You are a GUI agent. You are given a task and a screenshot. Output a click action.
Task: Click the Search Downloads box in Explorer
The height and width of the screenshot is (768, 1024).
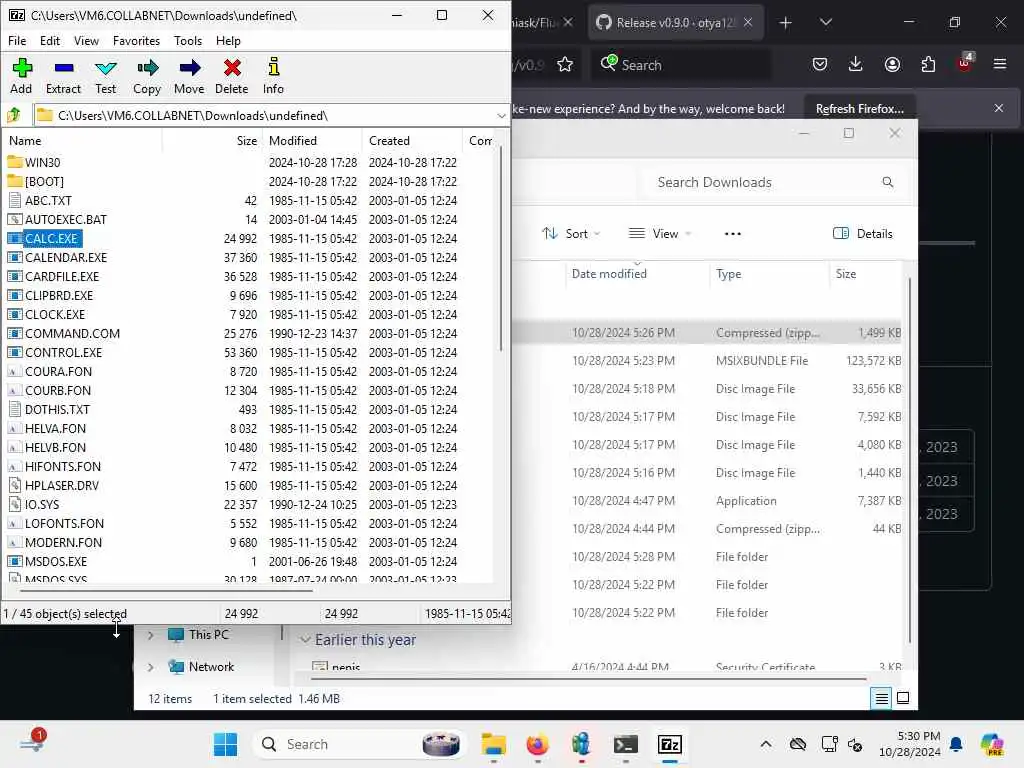click(775, 182)
